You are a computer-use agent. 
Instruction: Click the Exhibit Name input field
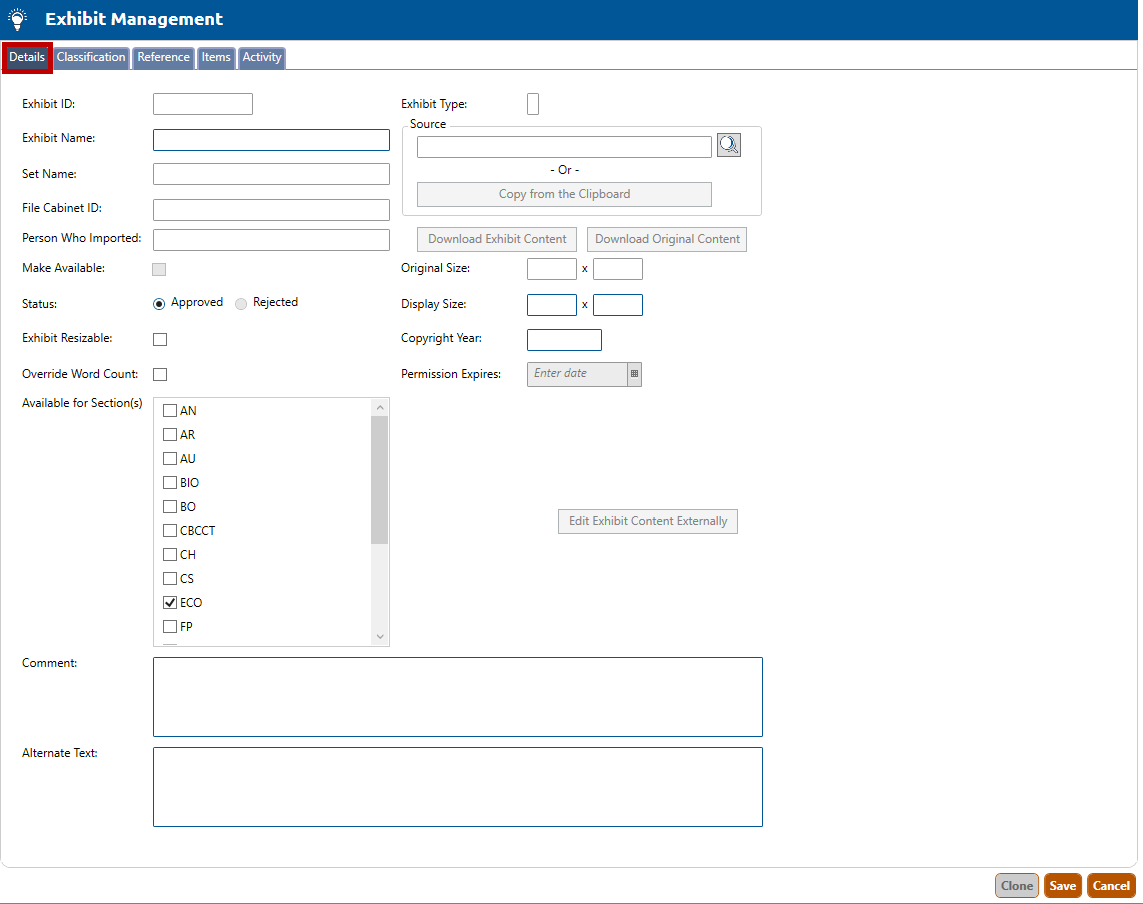(x=271, y=140)
